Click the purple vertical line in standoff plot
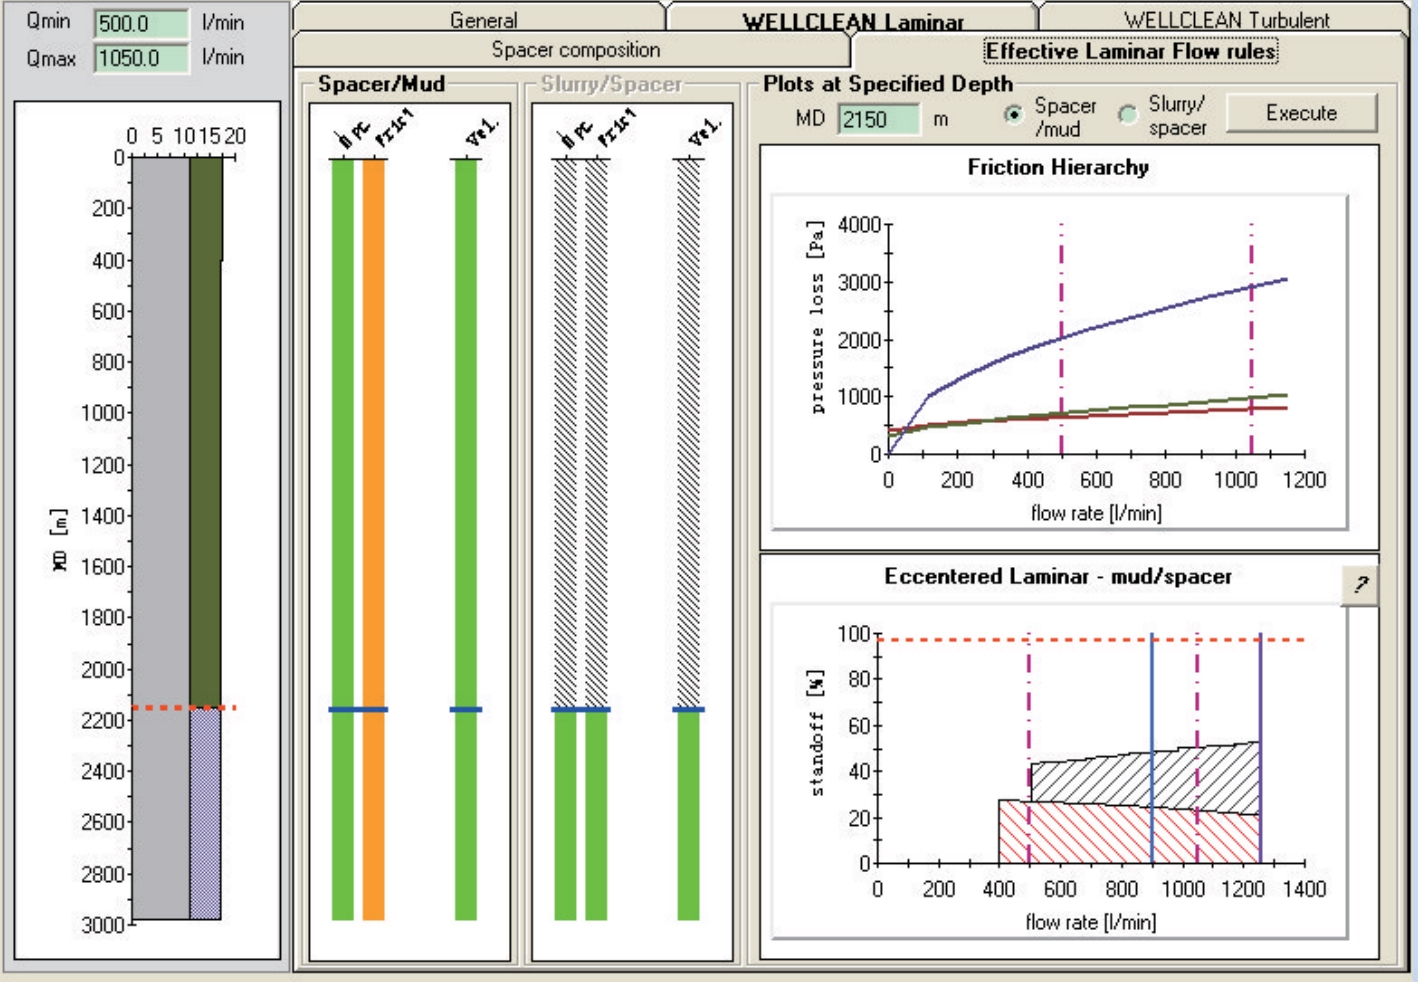Viewport: 1418px width, 982px height. click(1260, 748)
